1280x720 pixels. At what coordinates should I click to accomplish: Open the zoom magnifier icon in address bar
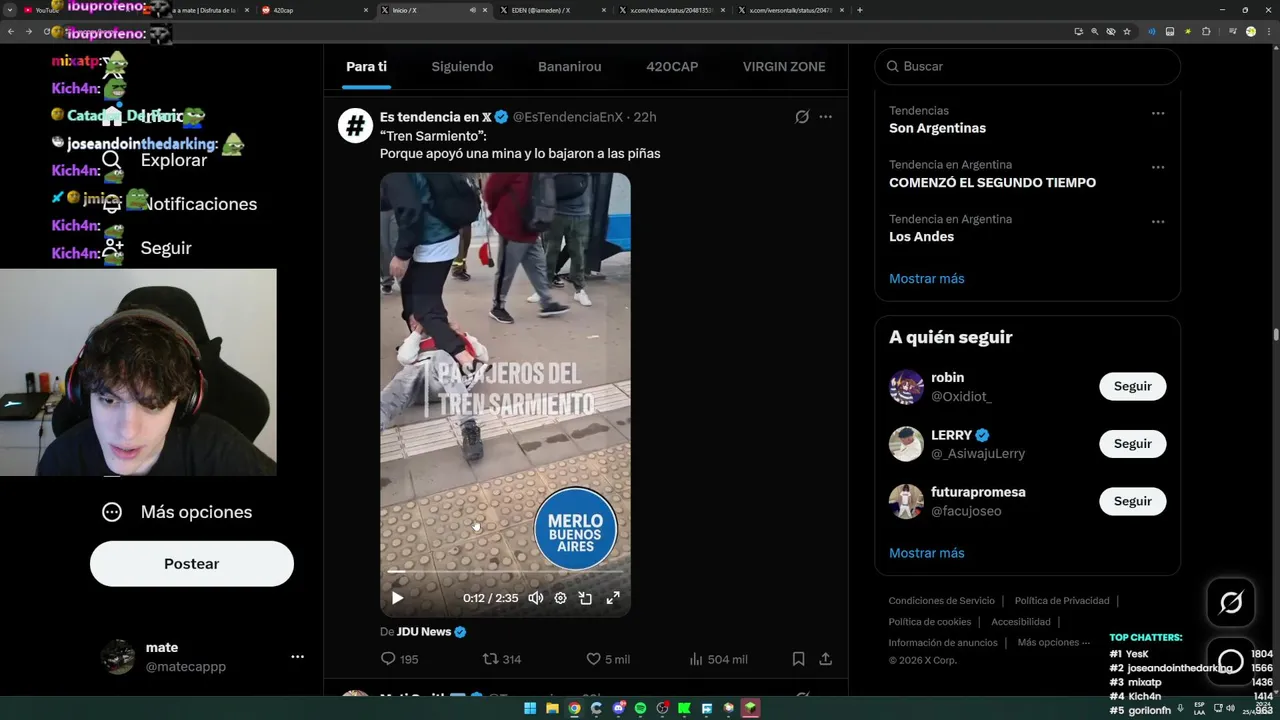(x=1095, y=32)
